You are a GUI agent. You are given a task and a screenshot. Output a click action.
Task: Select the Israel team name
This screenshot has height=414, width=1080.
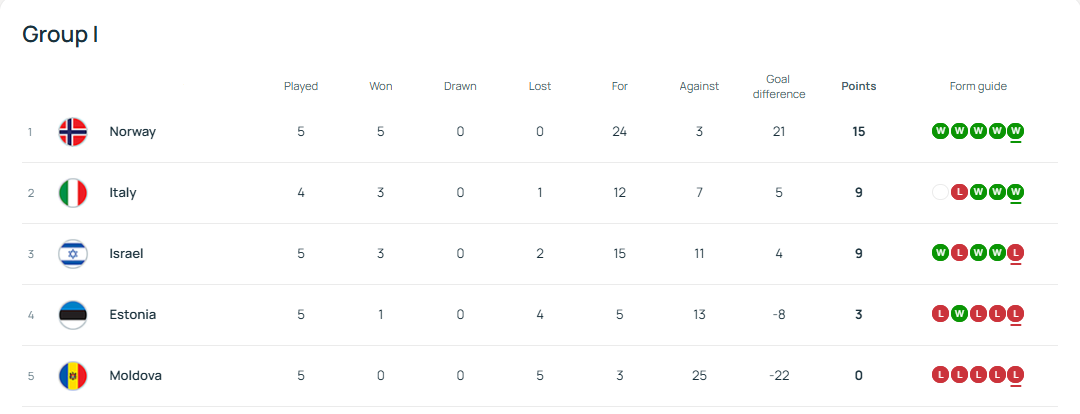coord(126,254)
